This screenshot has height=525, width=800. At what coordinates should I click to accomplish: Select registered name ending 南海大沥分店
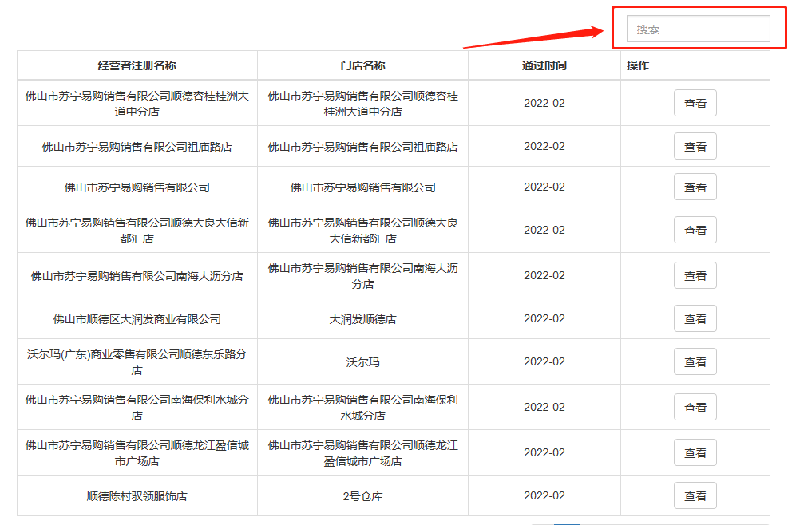pos(137,276)
